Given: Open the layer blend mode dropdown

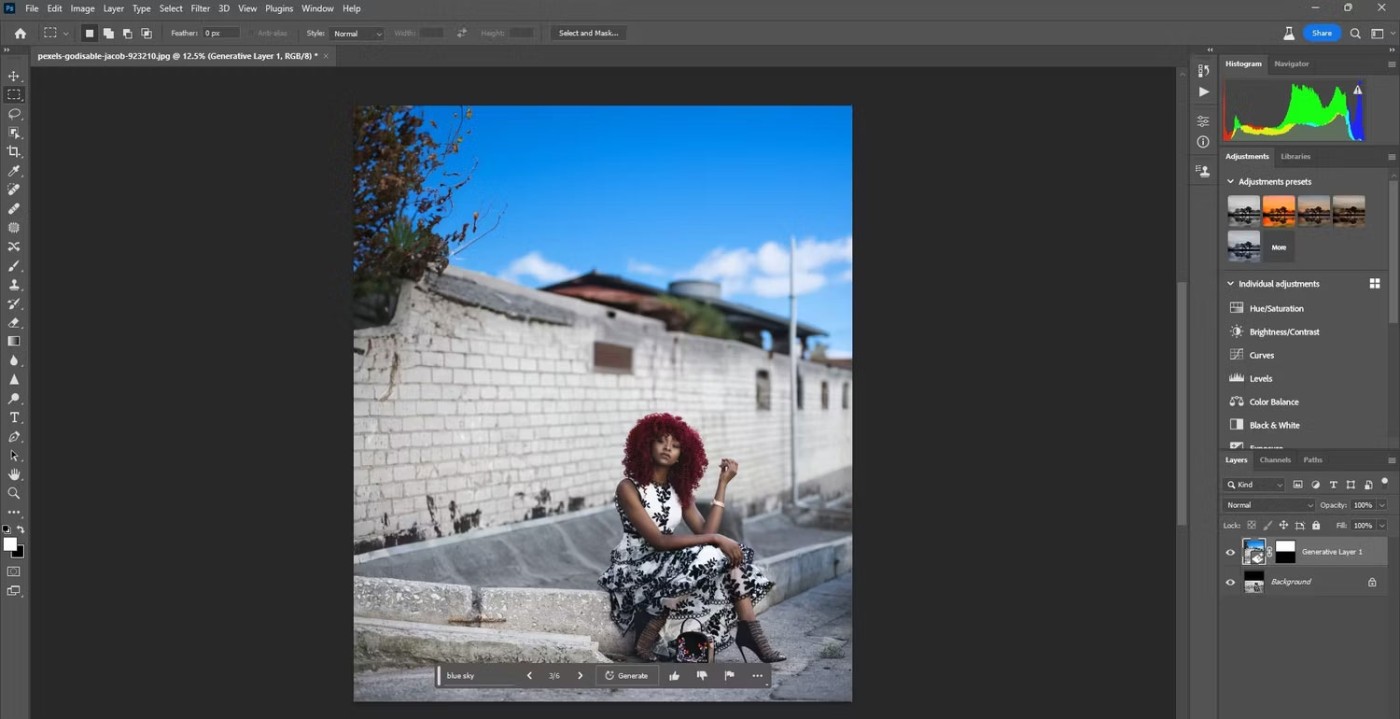Looking at the screenshot, I should [1269, 505].
